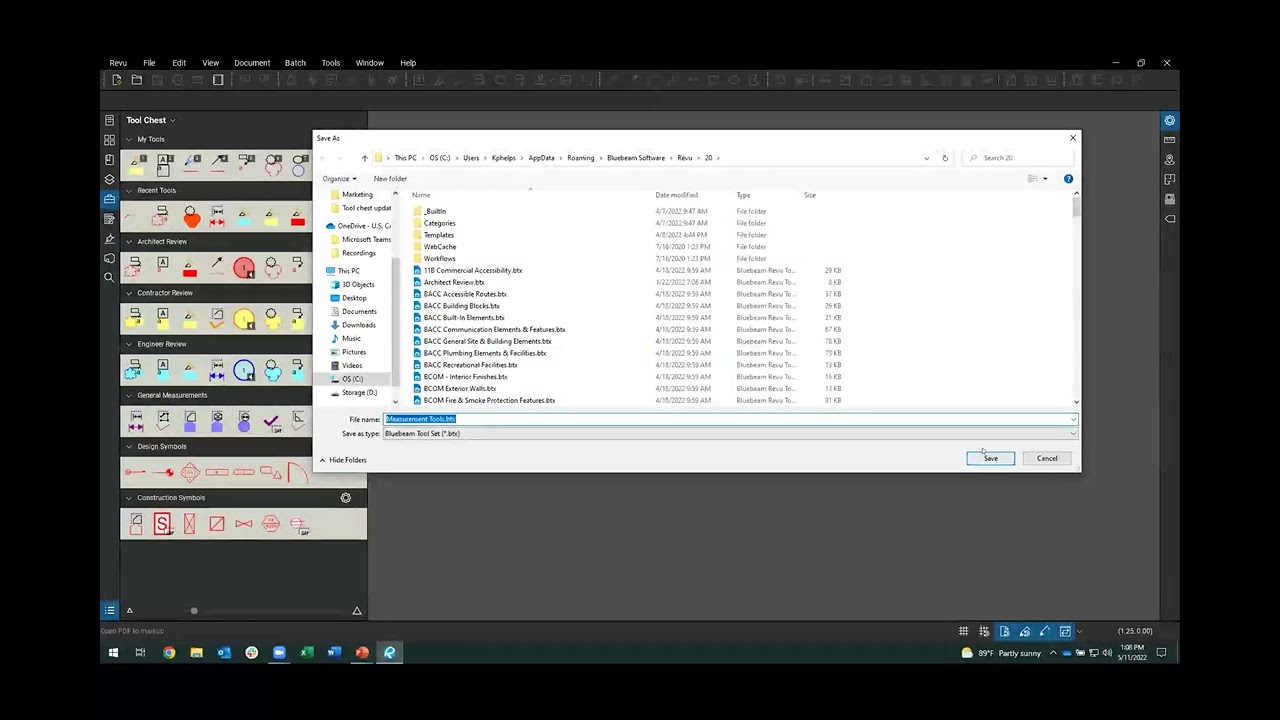This screenshot has width=1280, height=720.
Task: Open Chrome from the Windows taskbar
Action: 169,653
